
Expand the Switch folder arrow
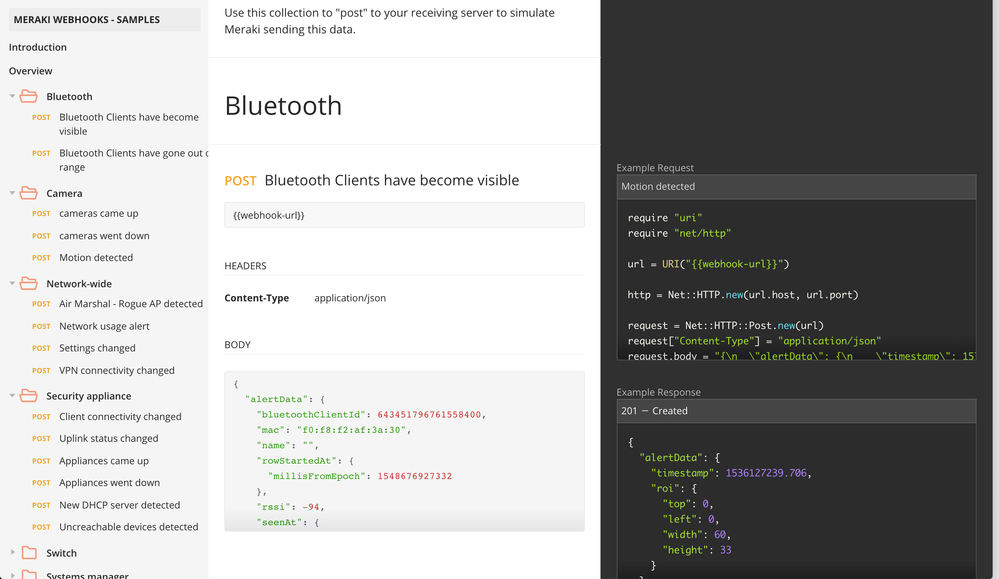(x=12, y=552)
